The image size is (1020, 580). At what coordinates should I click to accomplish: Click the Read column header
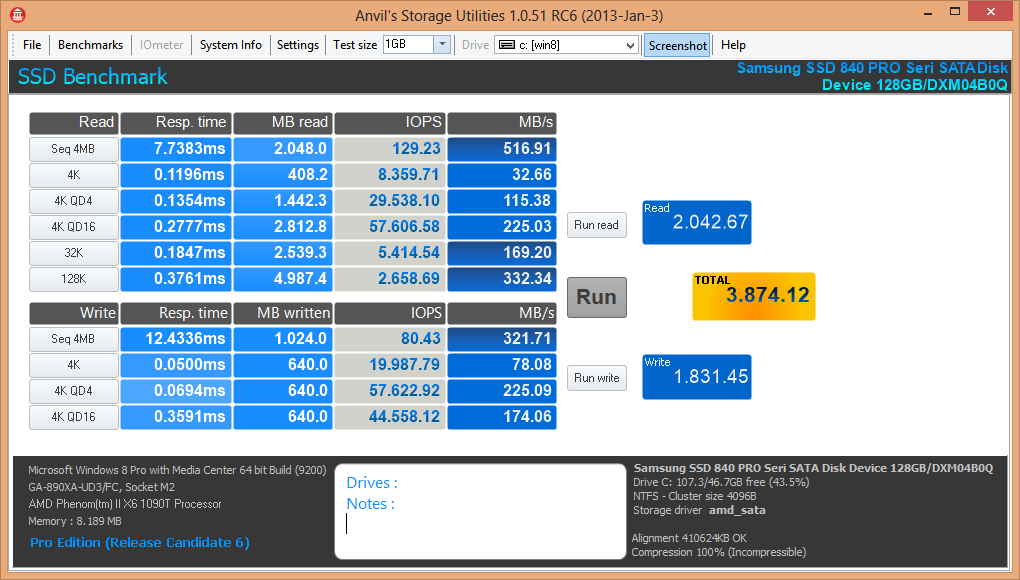pyautogui.click(x=74, y=123)
